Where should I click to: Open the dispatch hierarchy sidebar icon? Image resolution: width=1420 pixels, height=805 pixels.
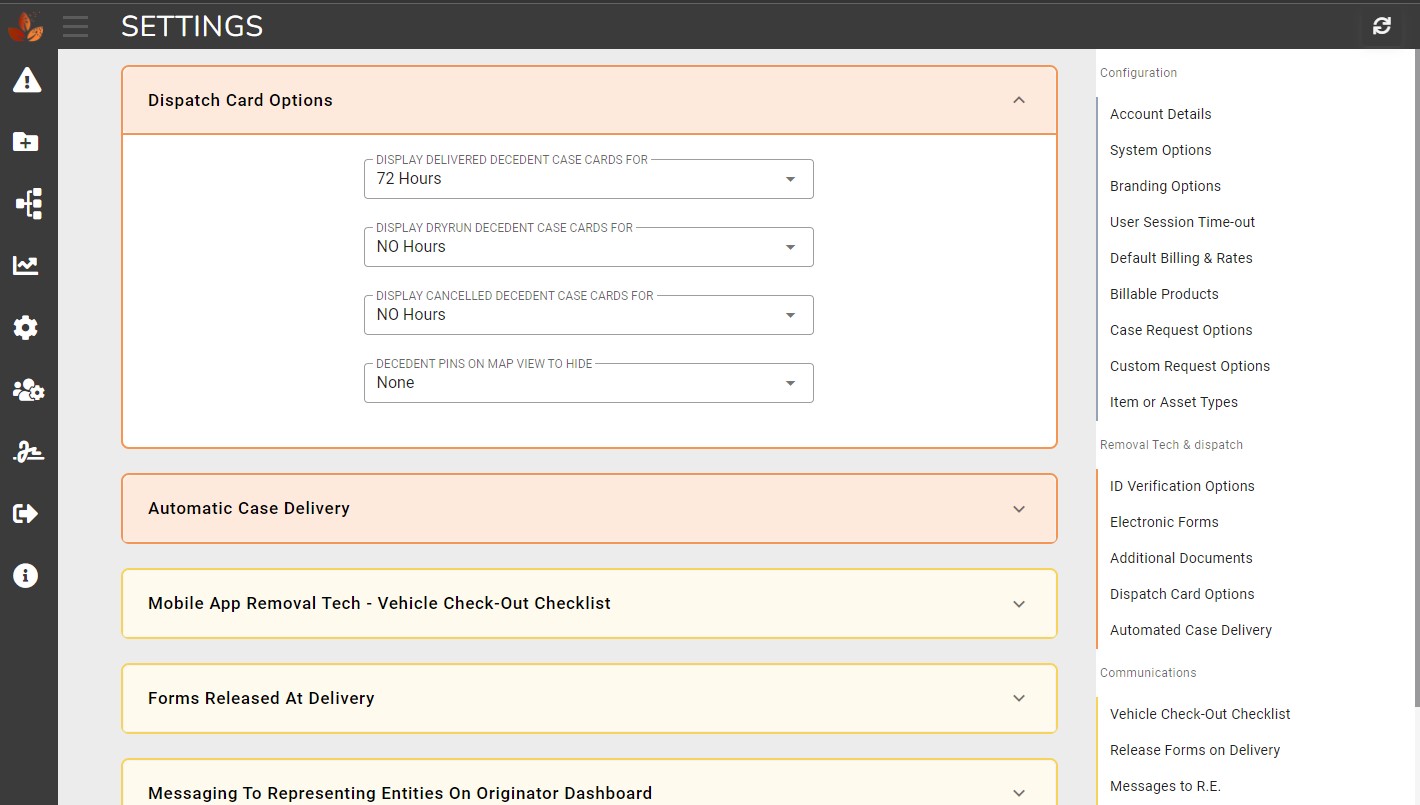coord(27,203)
